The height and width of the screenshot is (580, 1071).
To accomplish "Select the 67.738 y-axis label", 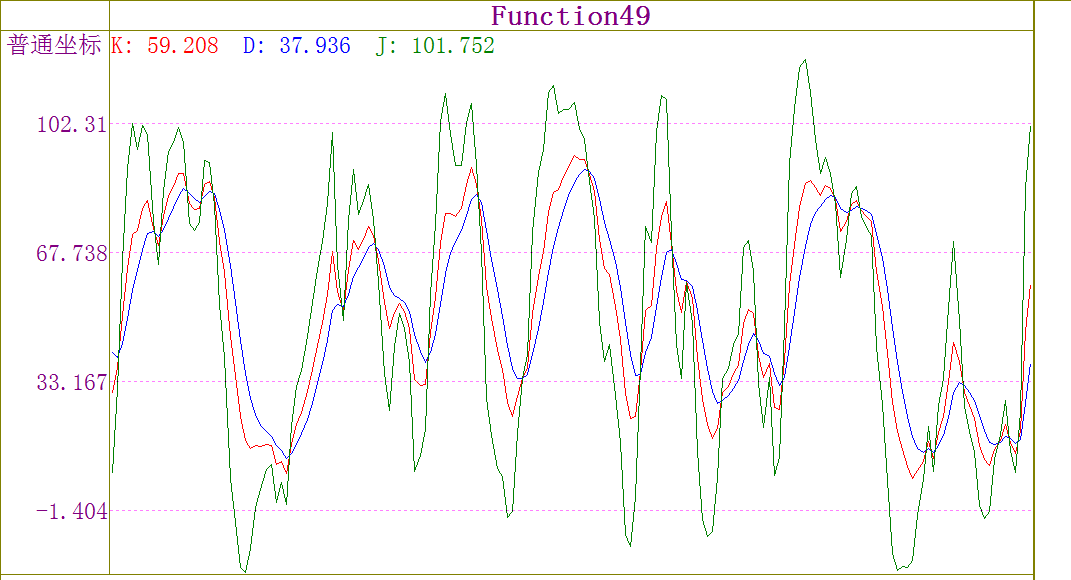I will (x=71, y=254).
